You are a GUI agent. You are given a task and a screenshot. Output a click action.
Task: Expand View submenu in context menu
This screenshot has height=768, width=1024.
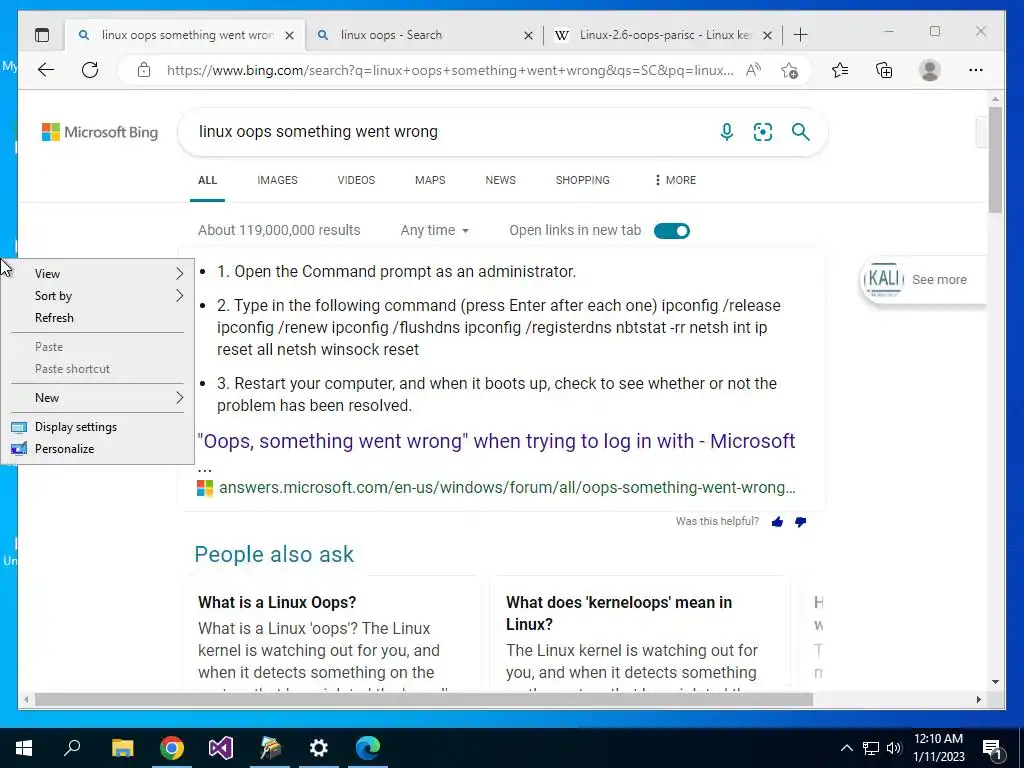[98, 274]
